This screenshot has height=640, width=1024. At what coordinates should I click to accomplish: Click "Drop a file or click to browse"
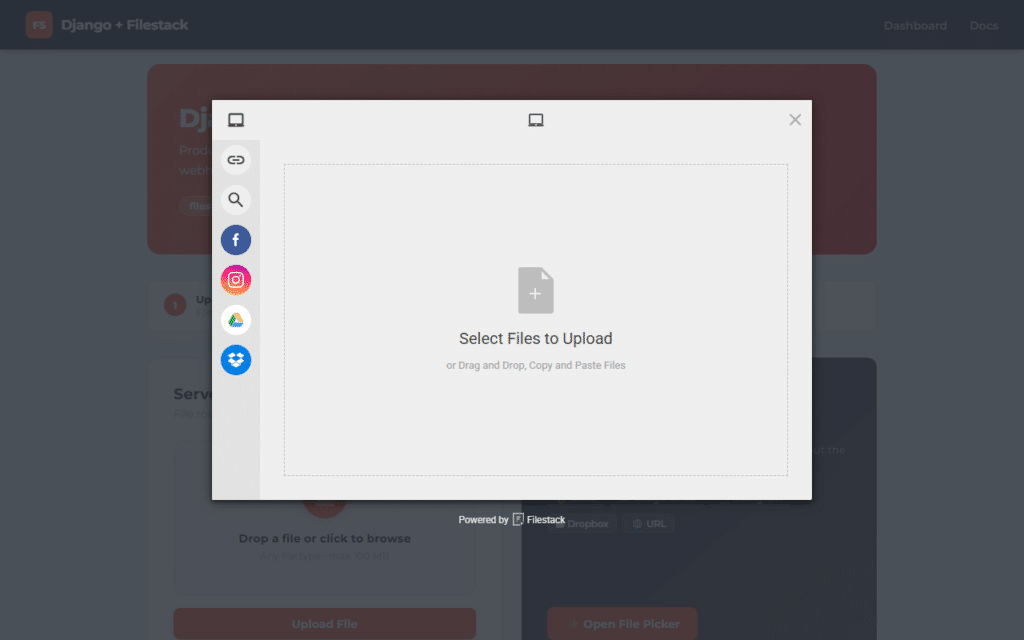[x=325, y=538]
